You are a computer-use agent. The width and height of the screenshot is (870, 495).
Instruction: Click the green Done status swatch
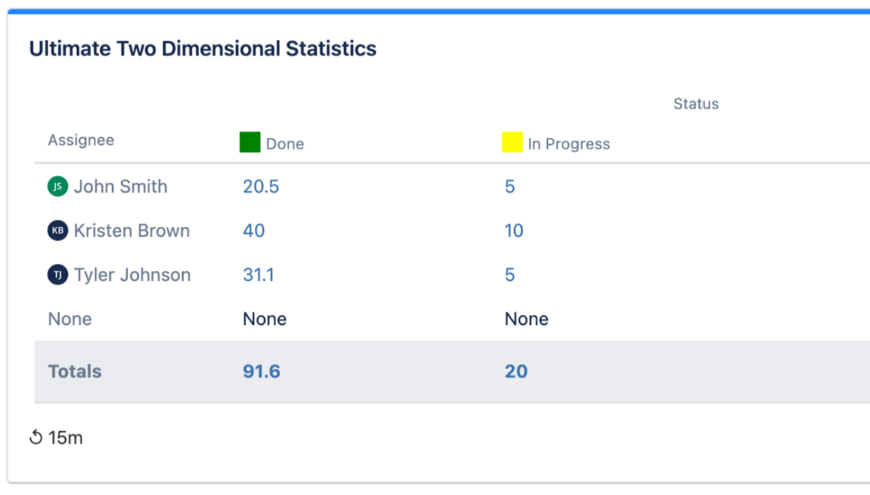[250, 142]
